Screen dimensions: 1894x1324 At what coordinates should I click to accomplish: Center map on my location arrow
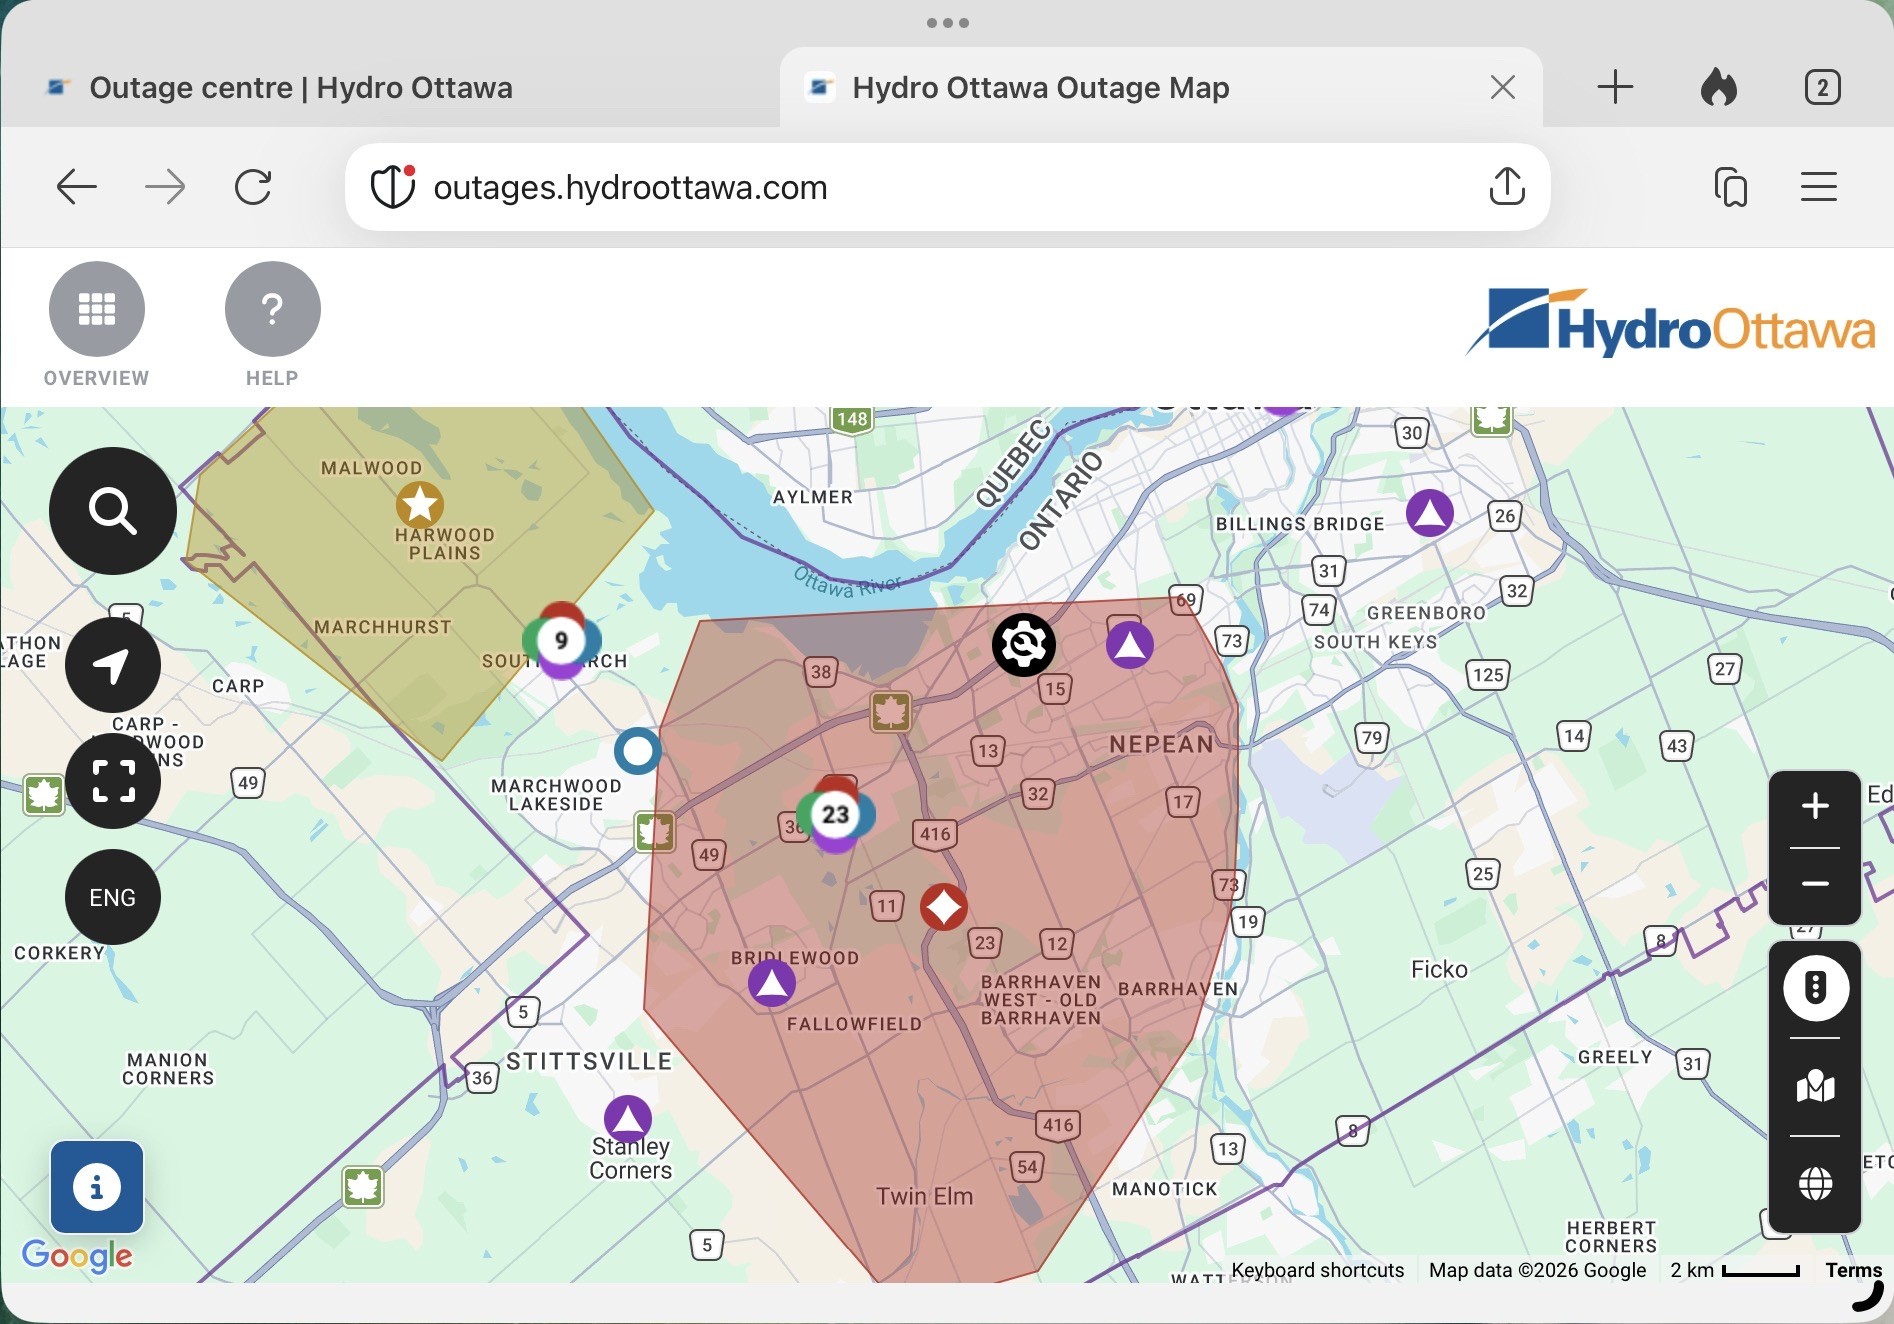click(x=113, y=665)
